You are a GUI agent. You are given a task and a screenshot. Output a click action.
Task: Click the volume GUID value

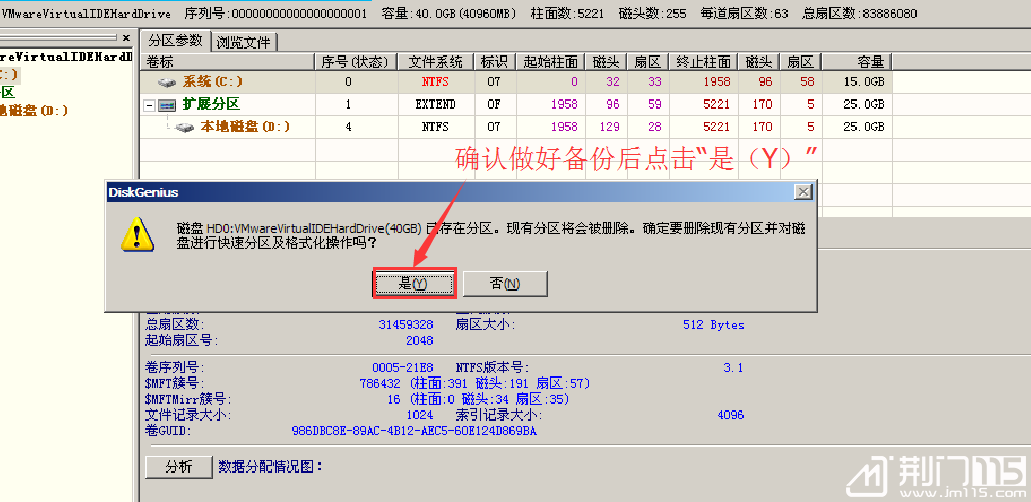coord(414,431)
